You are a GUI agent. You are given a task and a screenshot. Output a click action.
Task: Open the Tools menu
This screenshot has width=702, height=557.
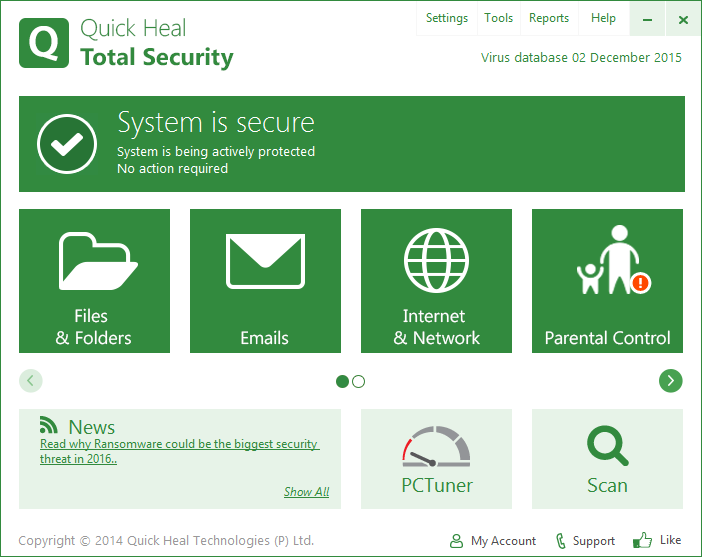(498, 18)
